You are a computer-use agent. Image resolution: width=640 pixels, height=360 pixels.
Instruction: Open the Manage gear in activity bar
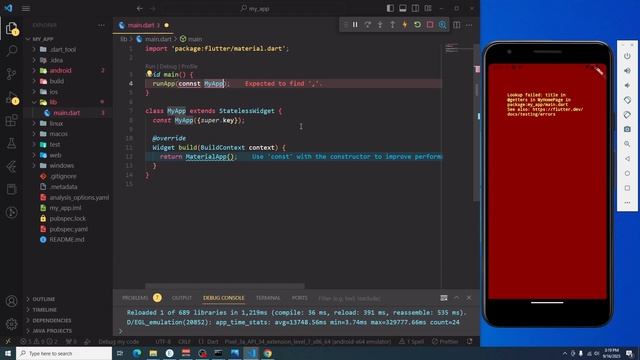pos(11,324)
